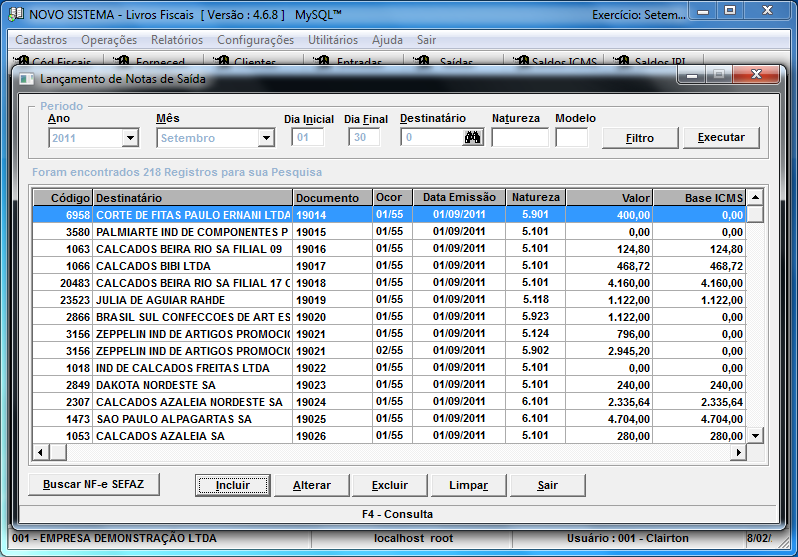
Task: Open the Ajuda menu
Action: [x=387, y=40]
